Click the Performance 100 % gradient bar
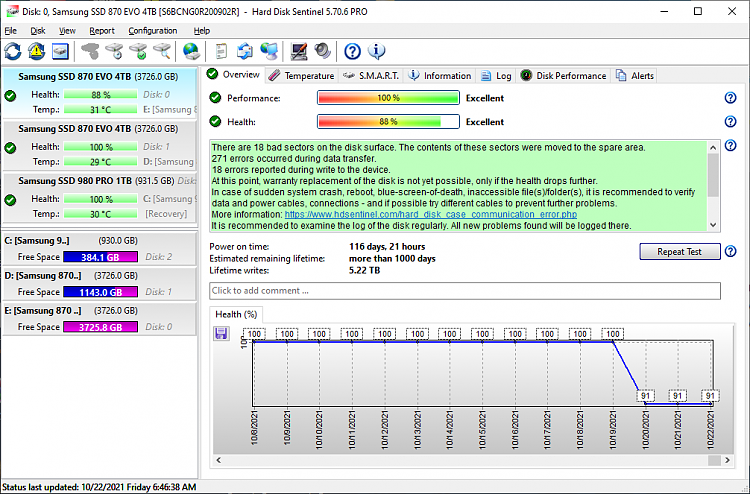This screenshot has width=750, height=494. pos(388,98)
